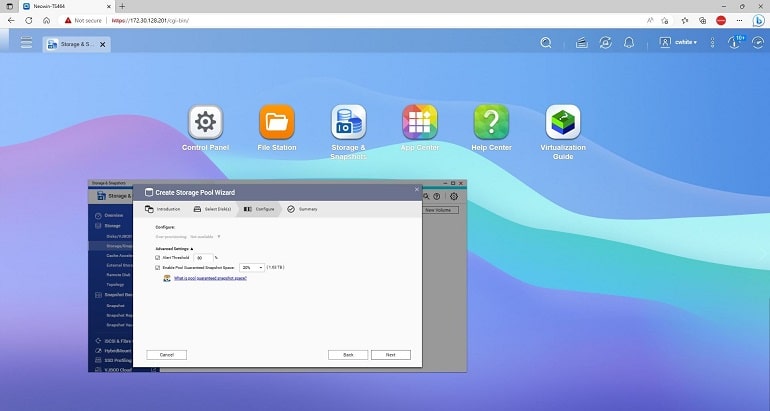
Task: Open the snapshot space percentage dropdown
Action: coord(251,268)
